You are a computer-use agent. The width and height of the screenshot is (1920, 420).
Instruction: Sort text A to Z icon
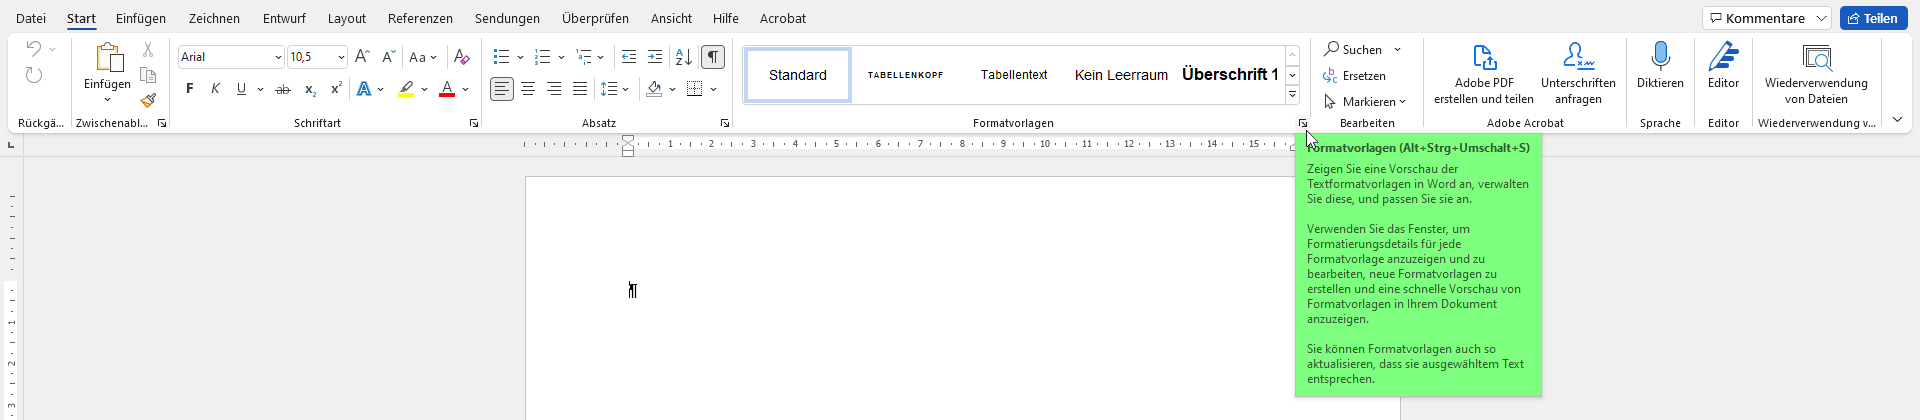coord(684,57)
